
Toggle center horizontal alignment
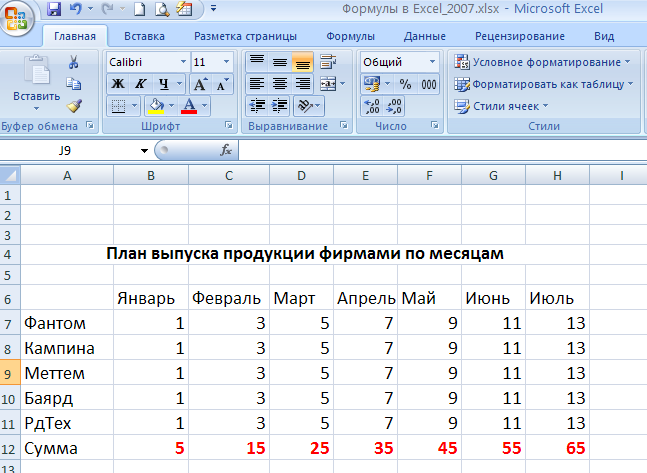click(x=280, y=84)
